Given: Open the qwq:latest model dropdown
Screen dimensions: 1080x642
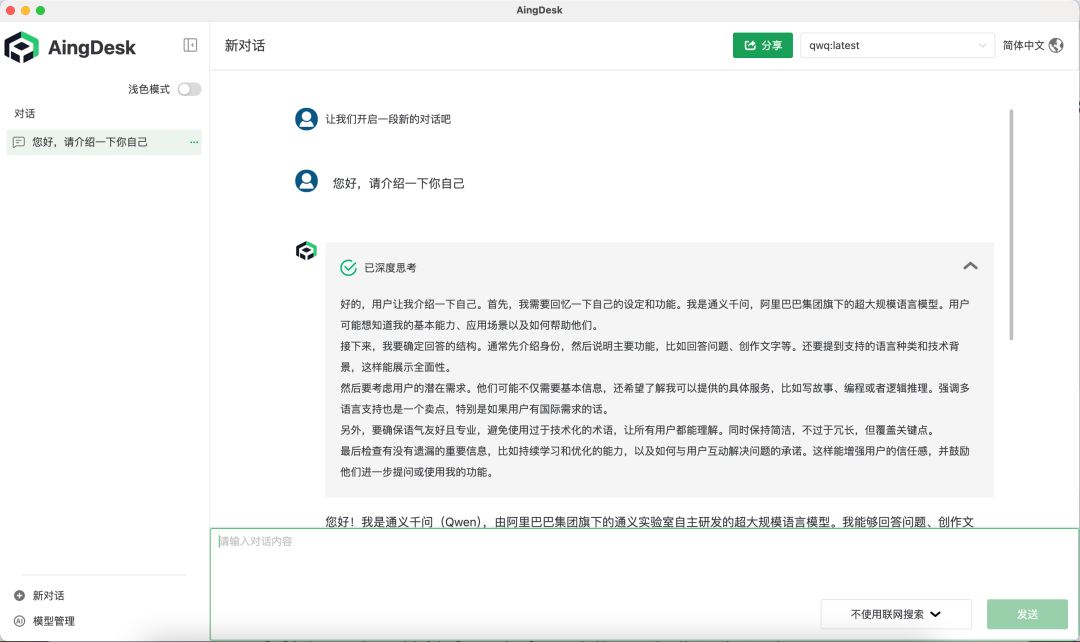Looking at the screenshot, I should (897, 45).
